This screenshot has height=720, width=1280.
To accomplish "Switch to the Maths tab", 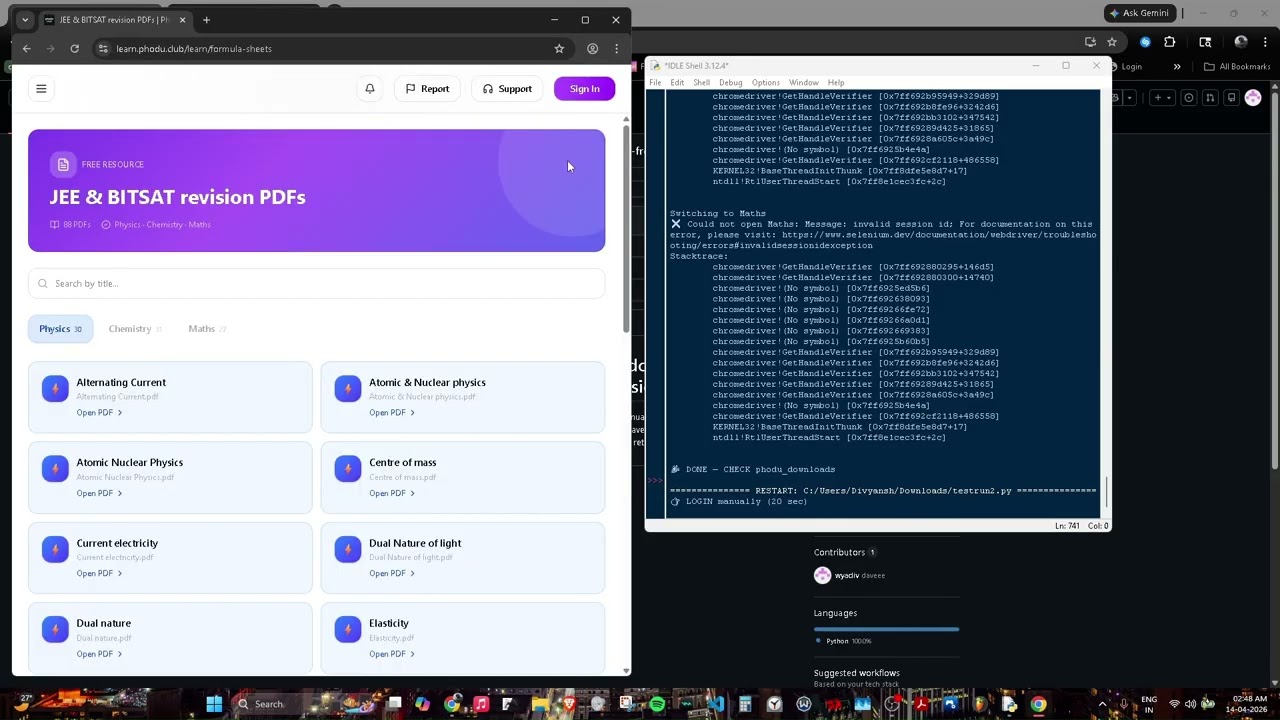I will pyautogui.click(x=206, y=329).
